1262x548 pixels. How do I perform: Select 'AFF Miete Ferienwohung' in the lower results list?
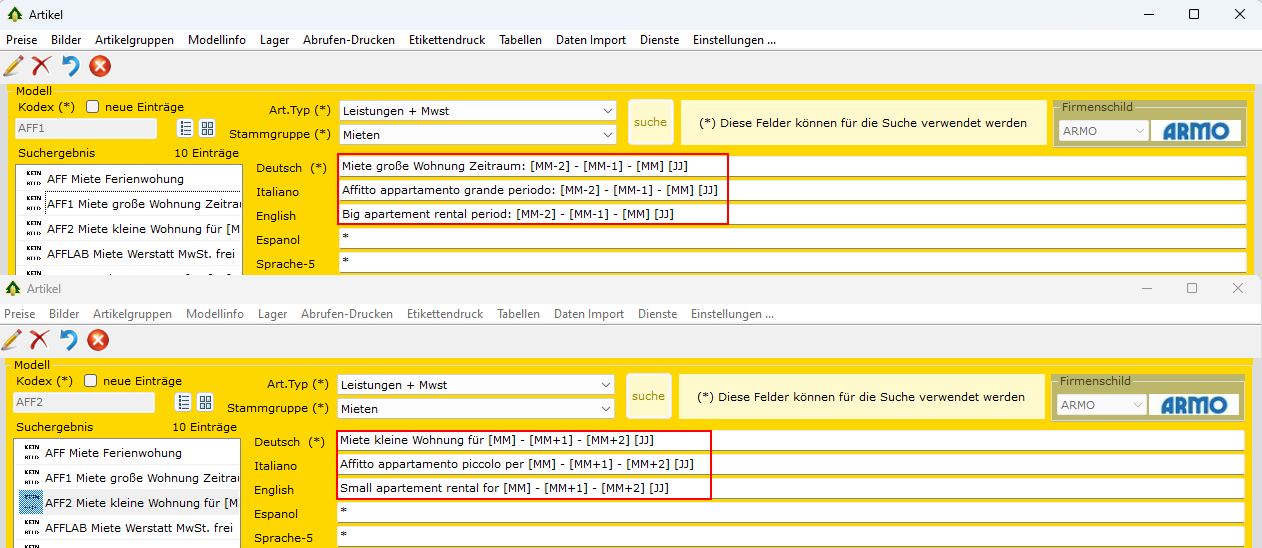point(113,453)
